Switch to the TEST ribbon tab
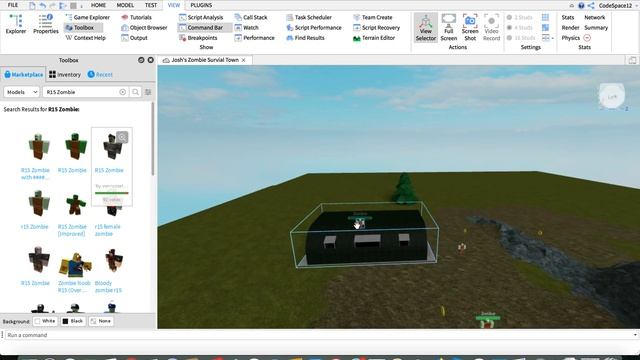640x360 pixels. coord(151,5)
